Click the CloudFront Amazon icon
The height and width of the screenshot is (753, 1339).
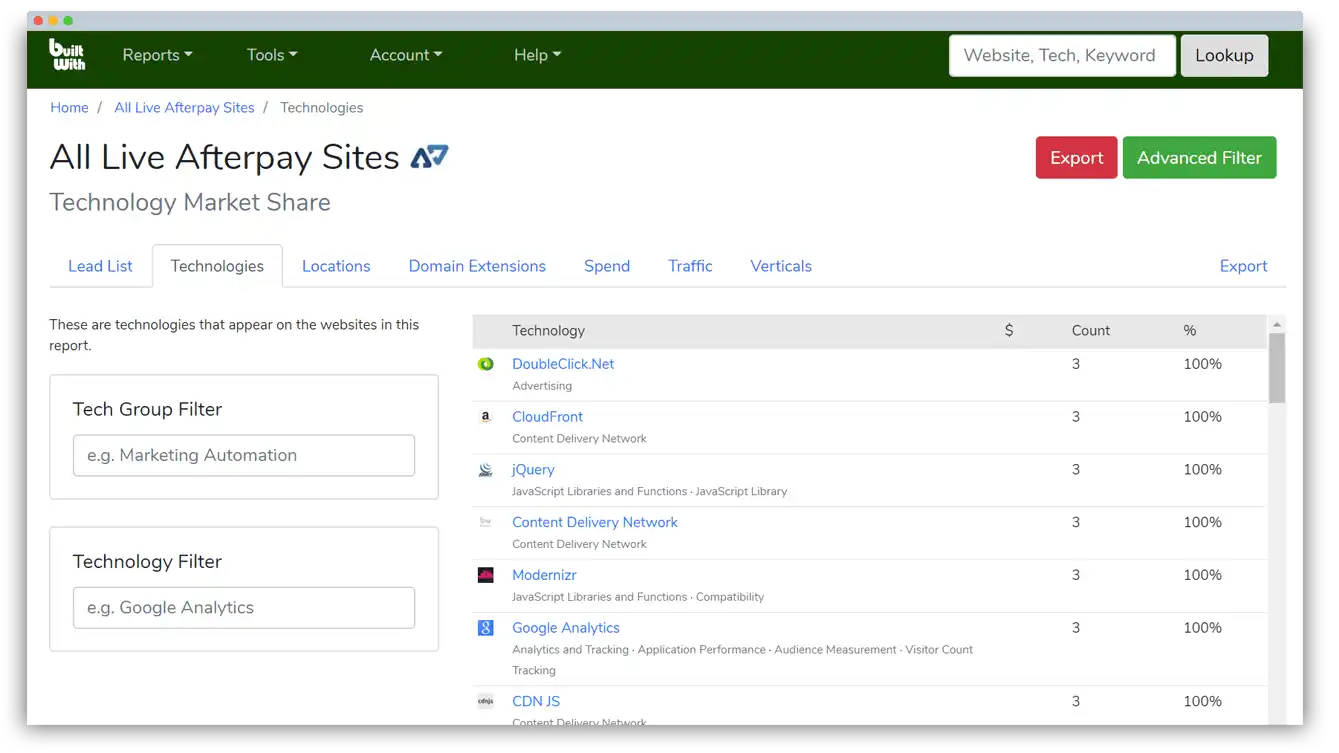pyautogui.click(x=486, y=417)
